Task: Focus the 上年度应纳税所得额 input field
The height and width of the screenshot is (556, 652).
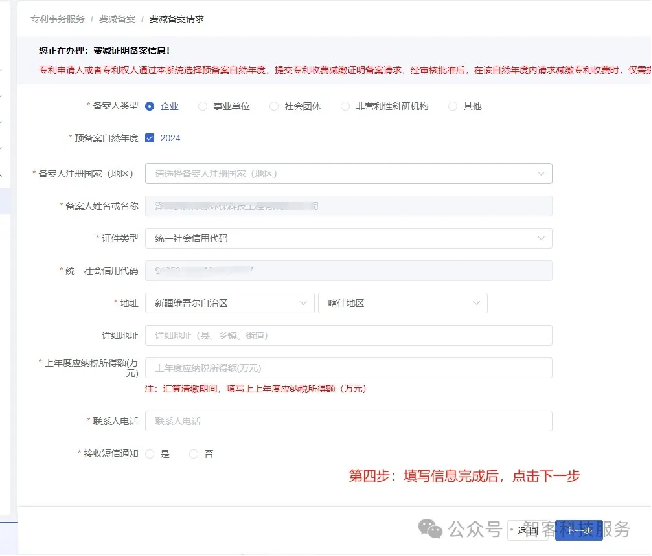Action: (x=348, y=367)
